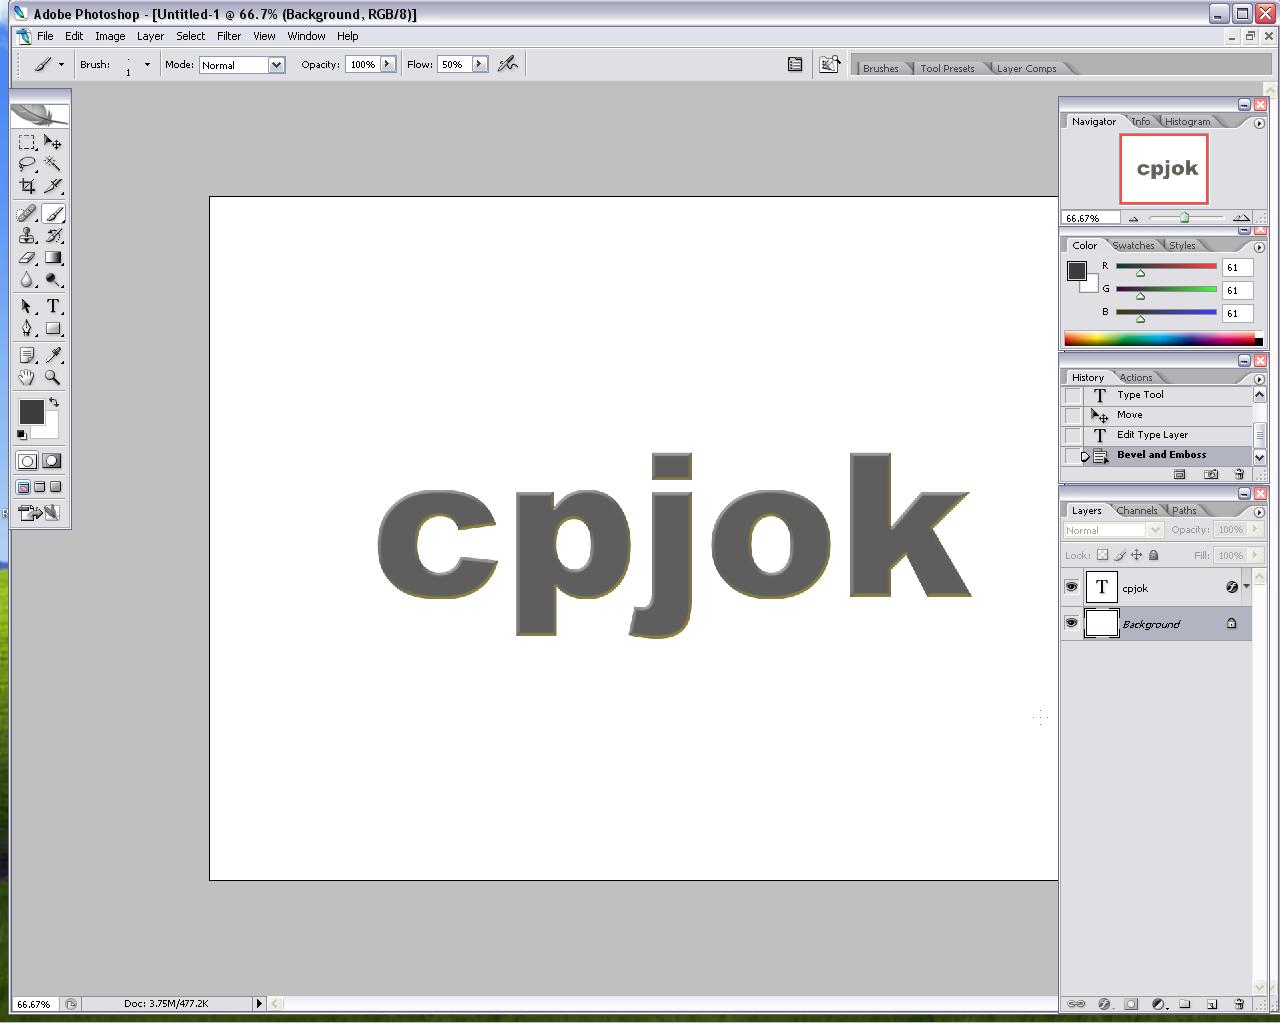The width and height of the screenshot is (1280, 1024).
Task: Toggle Bevel and Emboss history state checkbox
Action: pyautogui.click(x=1073, y=456)
